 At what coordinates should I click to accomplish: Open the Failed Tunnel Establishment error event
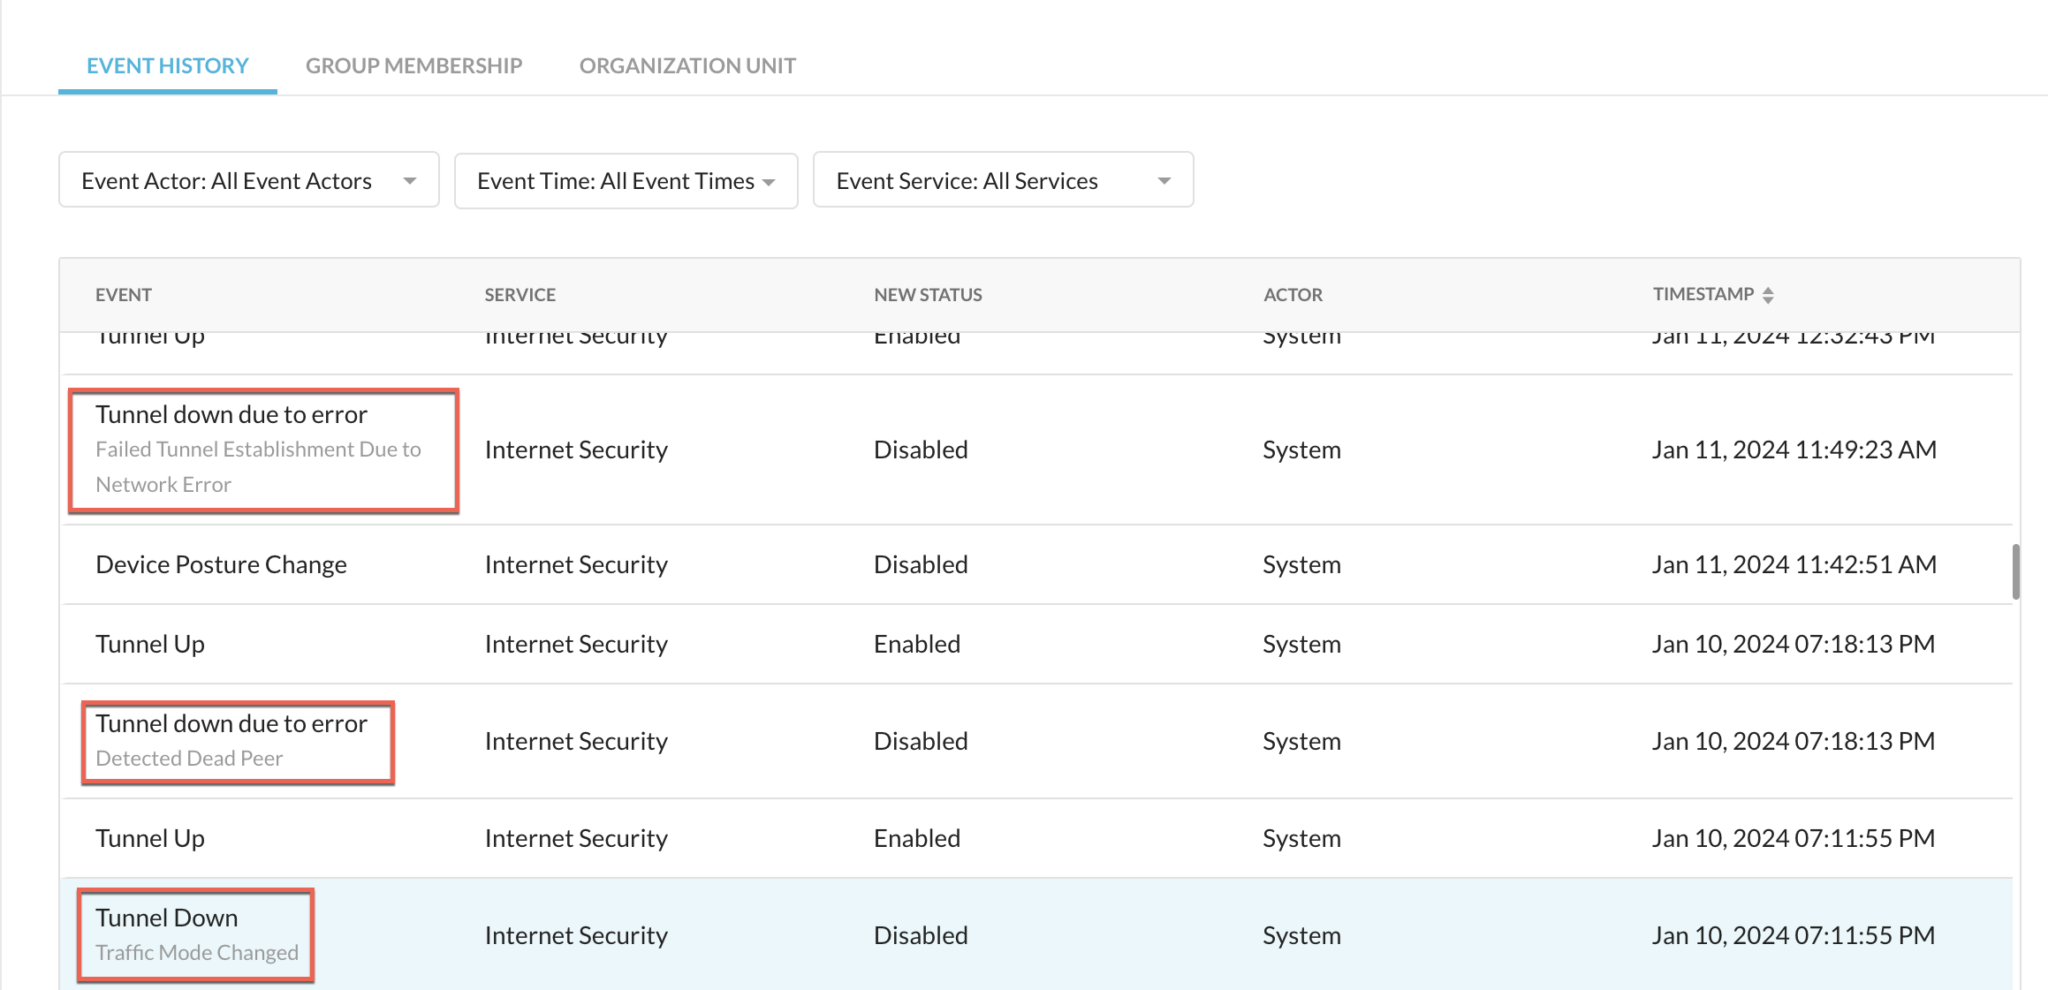click(x=262, y=449)
